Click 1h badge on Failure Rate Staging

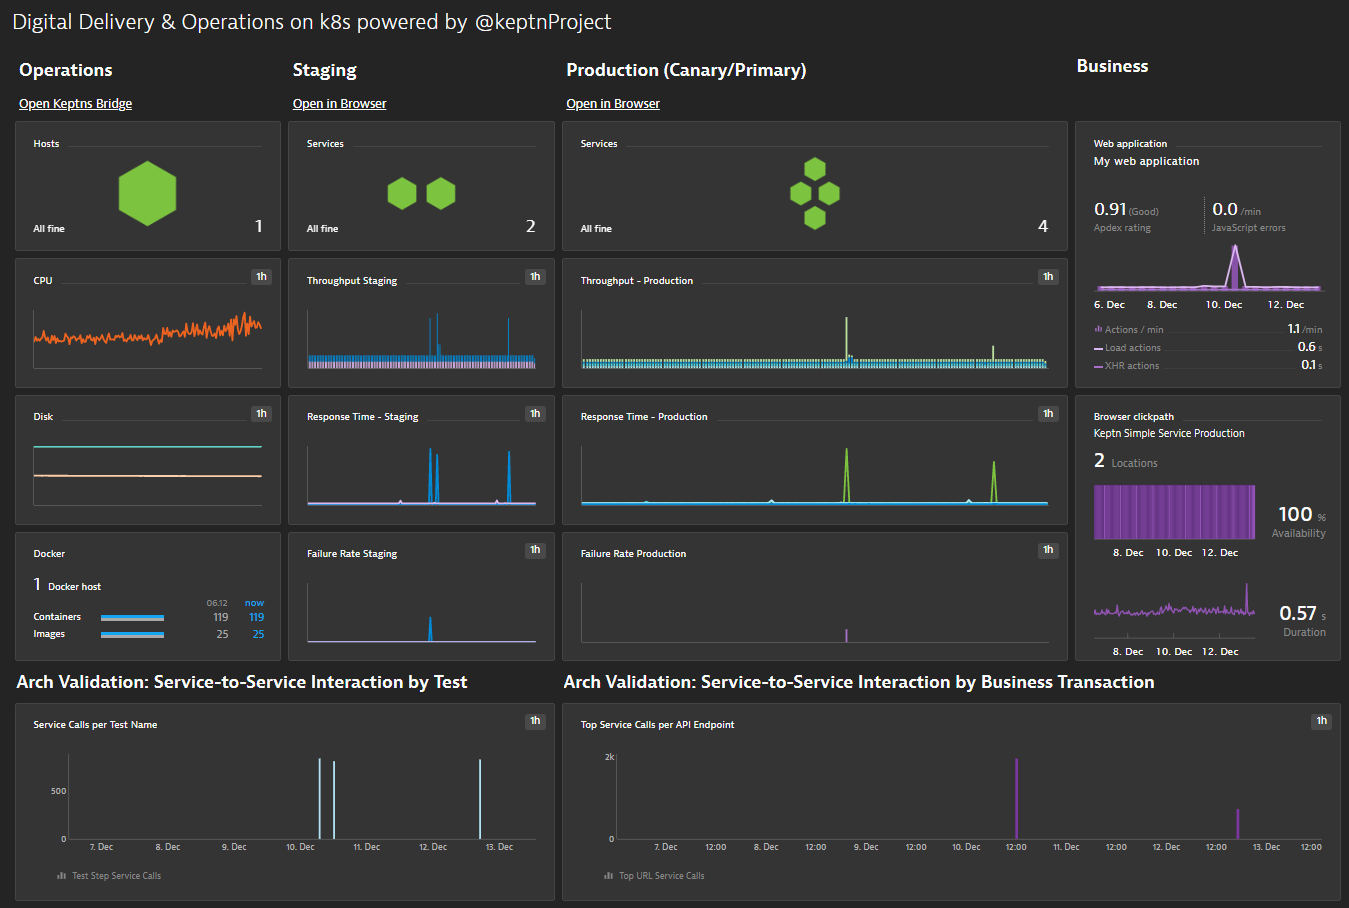tap(535, 550)
